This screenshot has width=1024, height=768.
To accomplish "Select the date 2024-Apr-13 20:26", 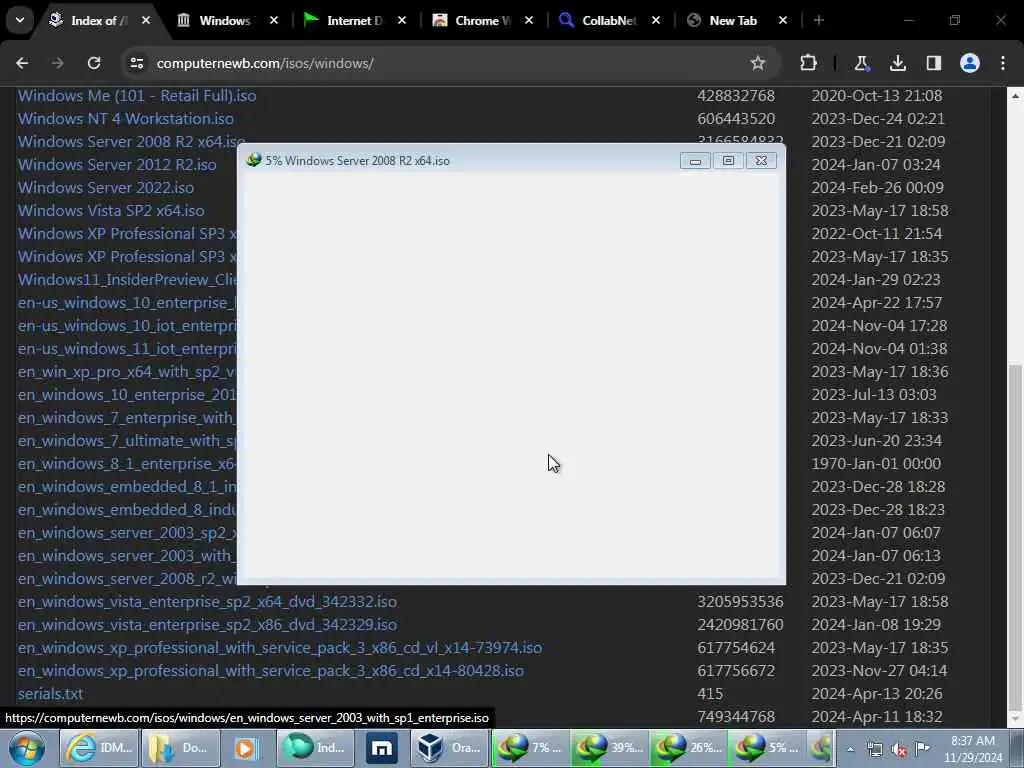I will [x=876, y=694].
